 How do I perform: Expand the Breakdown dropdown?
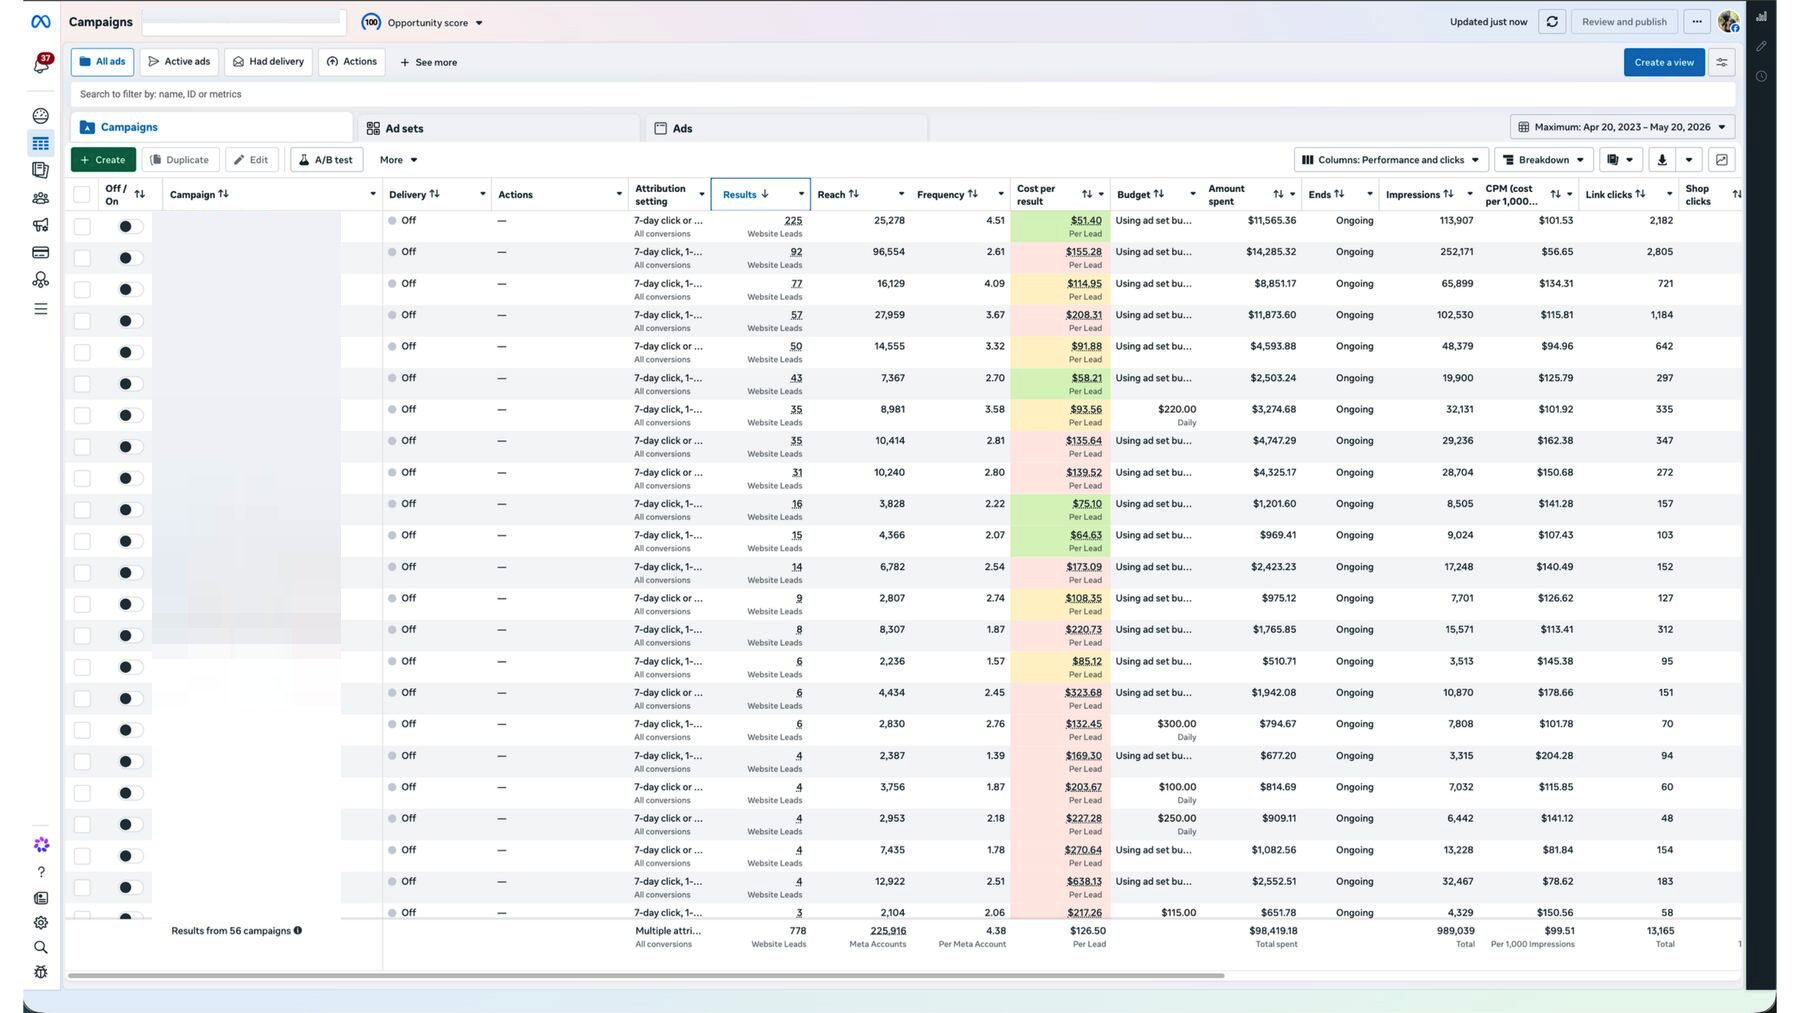[1545, 160]
